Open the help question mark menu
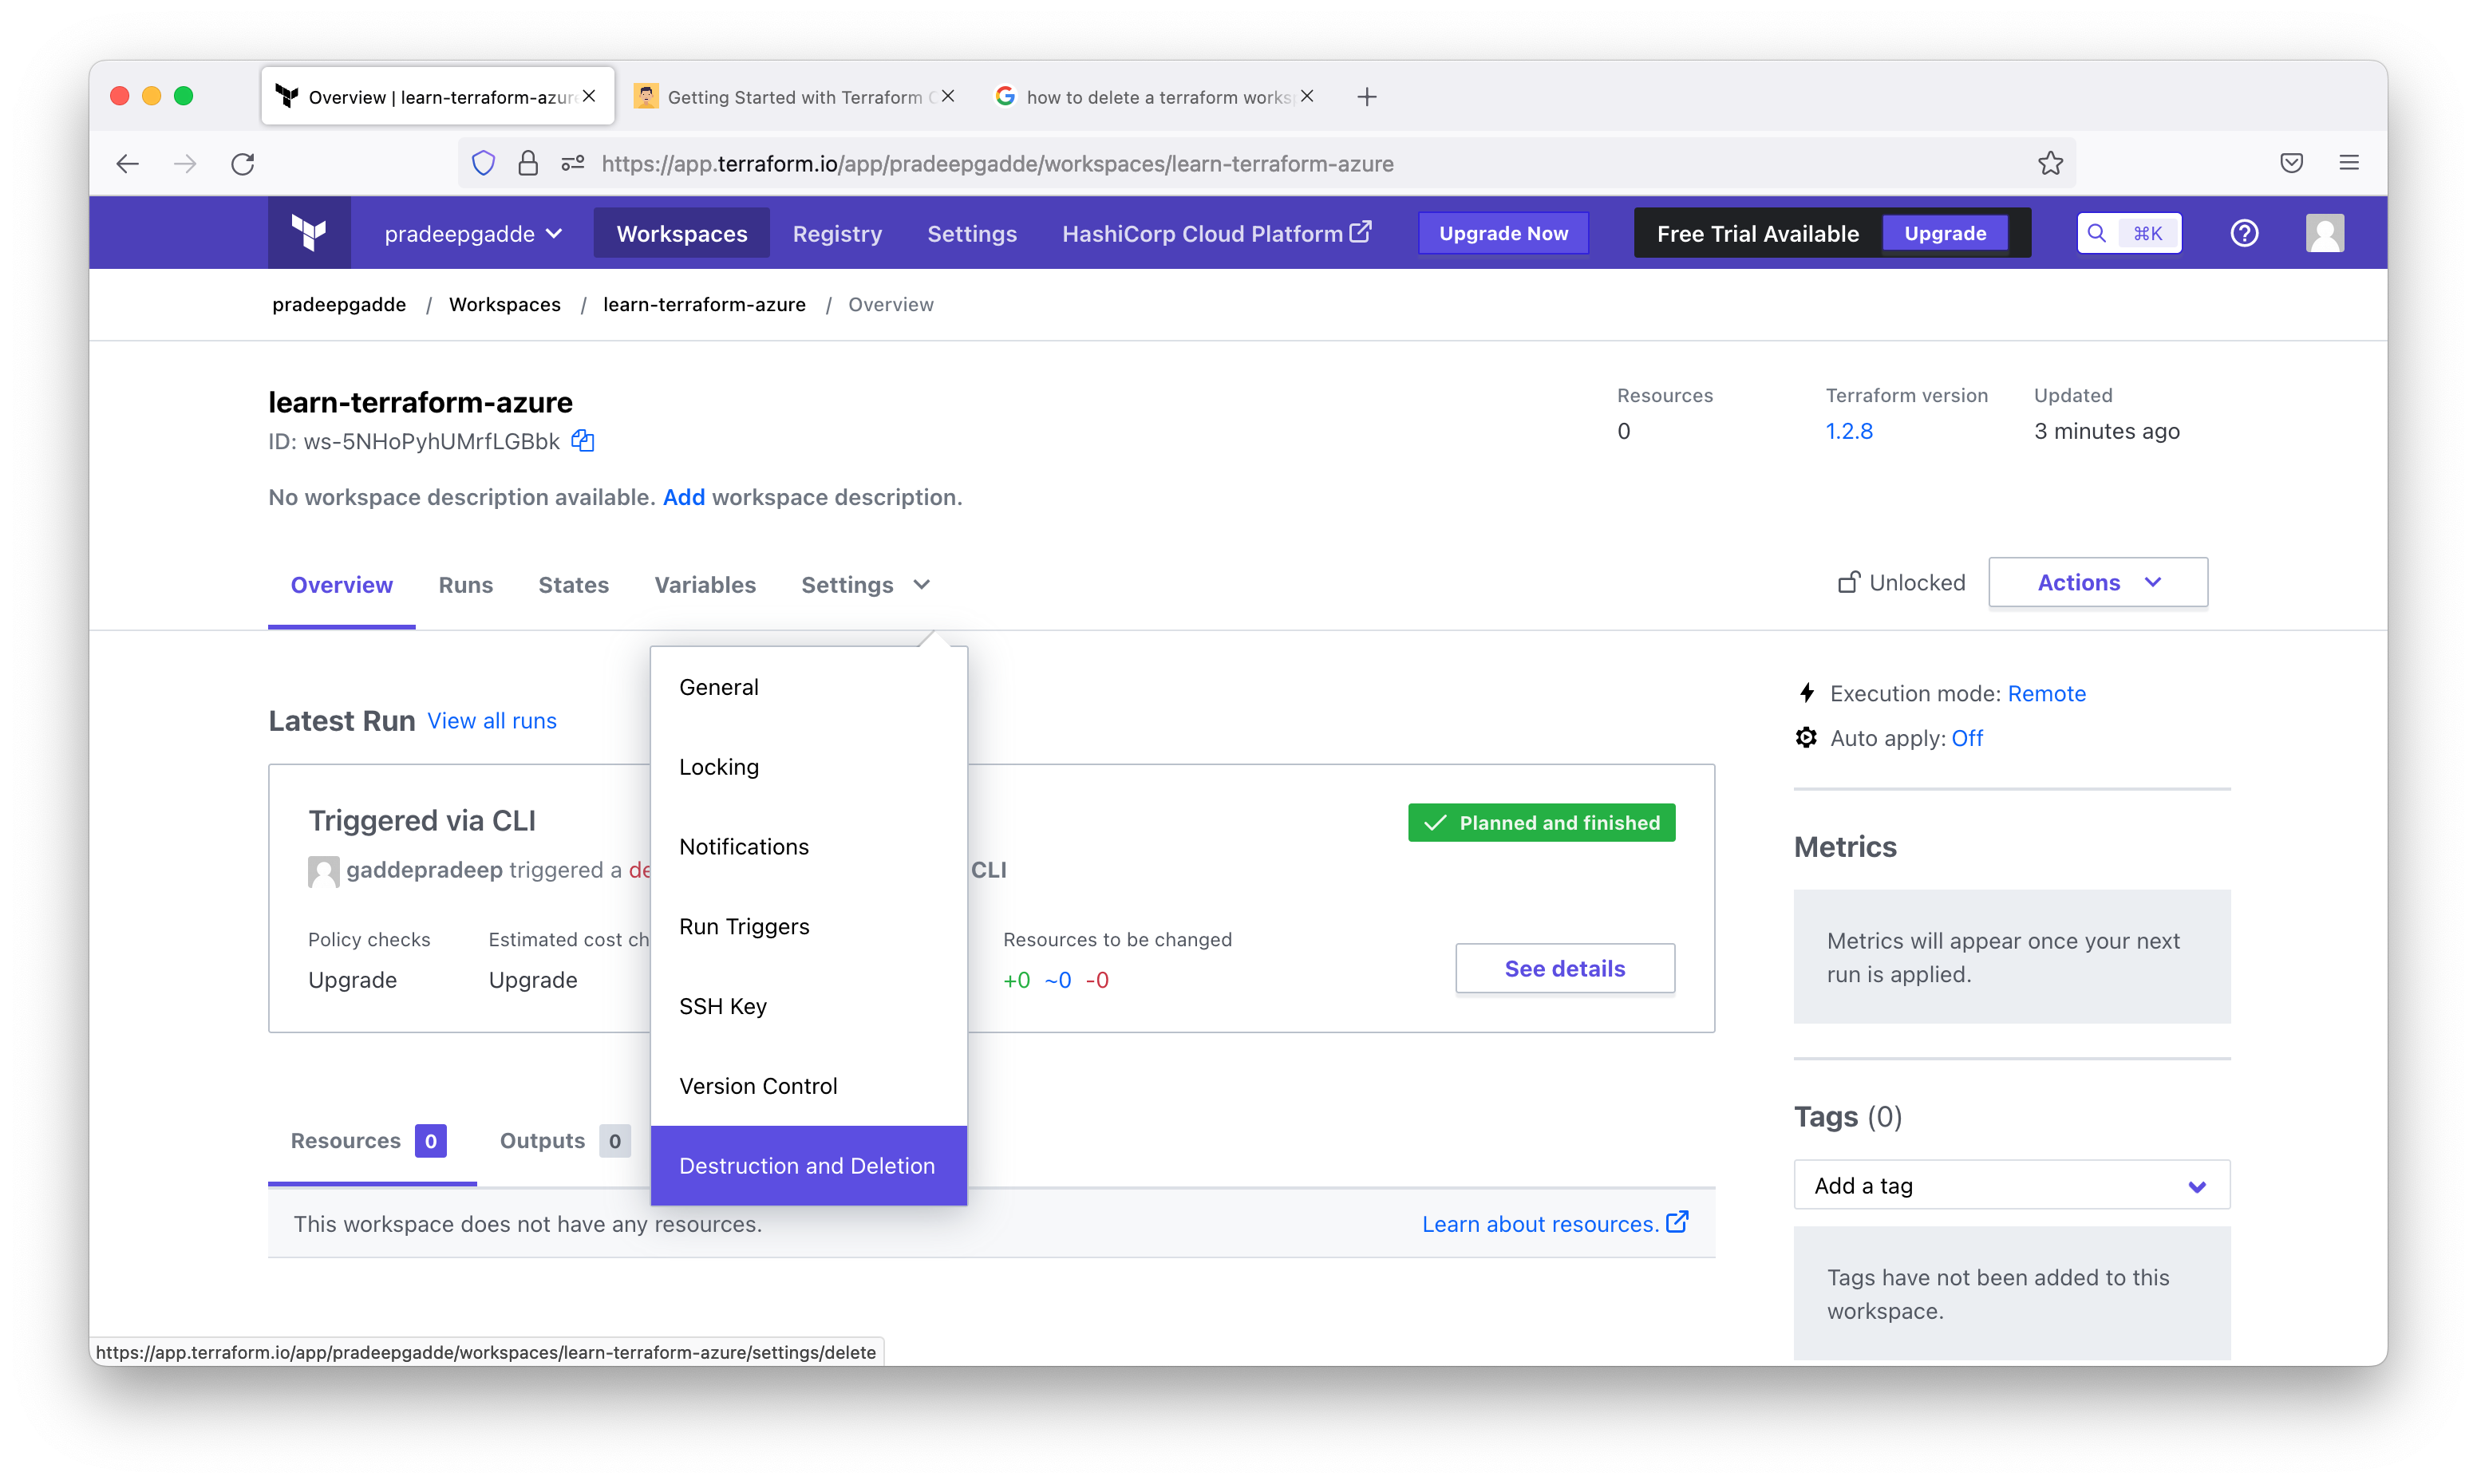The image size is (2477, 1484). click(2244, 233)
